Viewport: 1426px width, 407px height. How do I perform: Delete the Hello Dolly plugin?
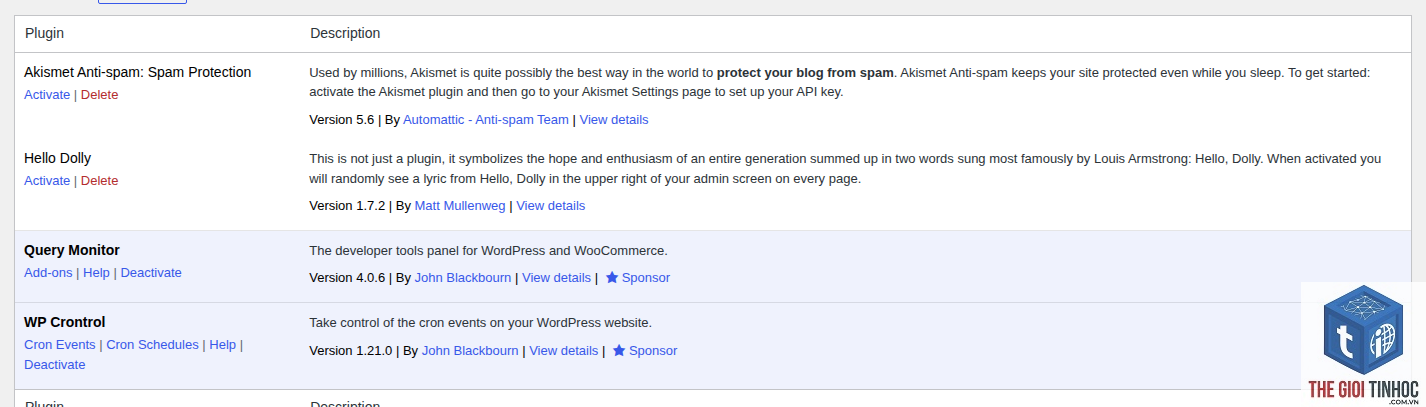tap(99, 181)
